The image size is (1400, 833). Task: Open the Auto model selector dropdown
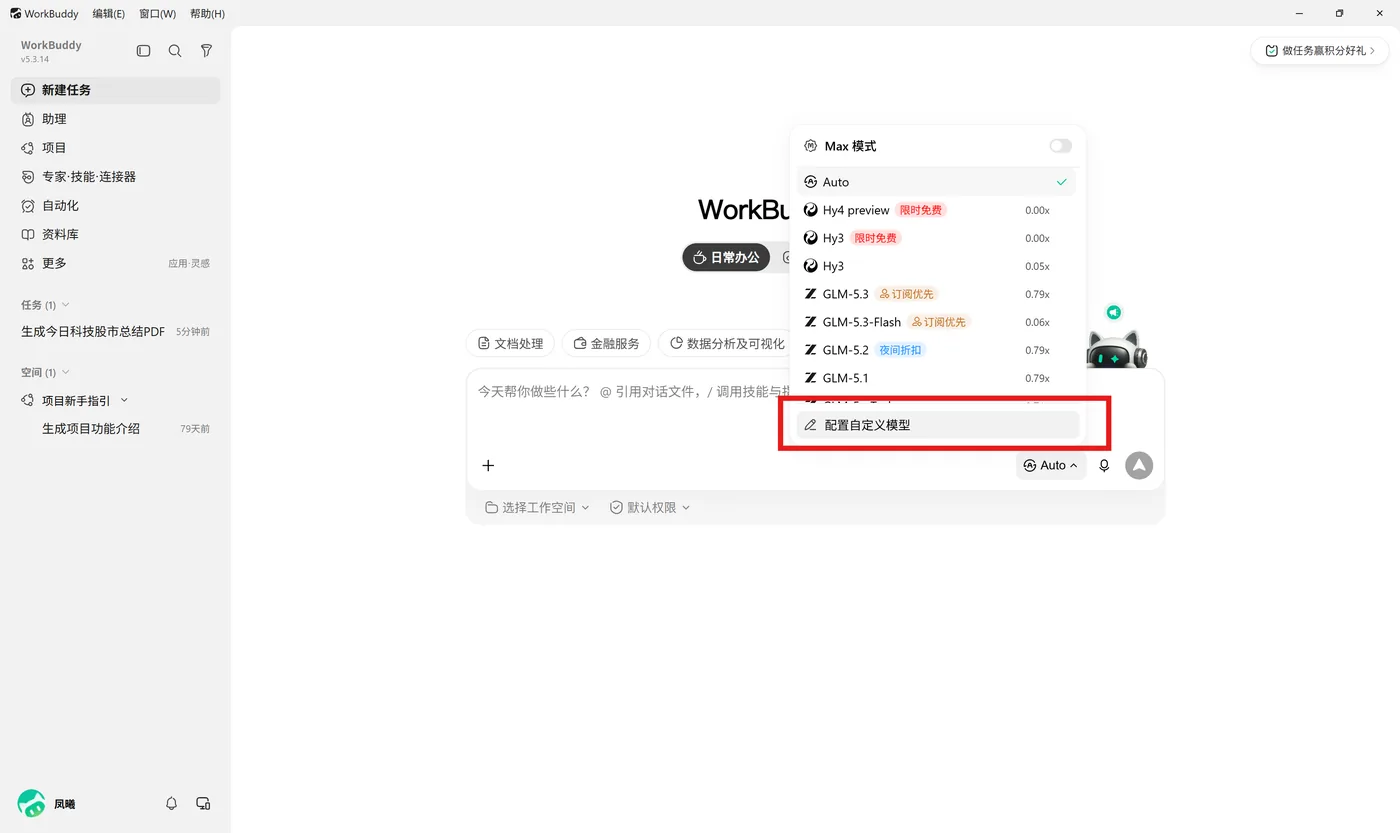tap(1051, 465)
